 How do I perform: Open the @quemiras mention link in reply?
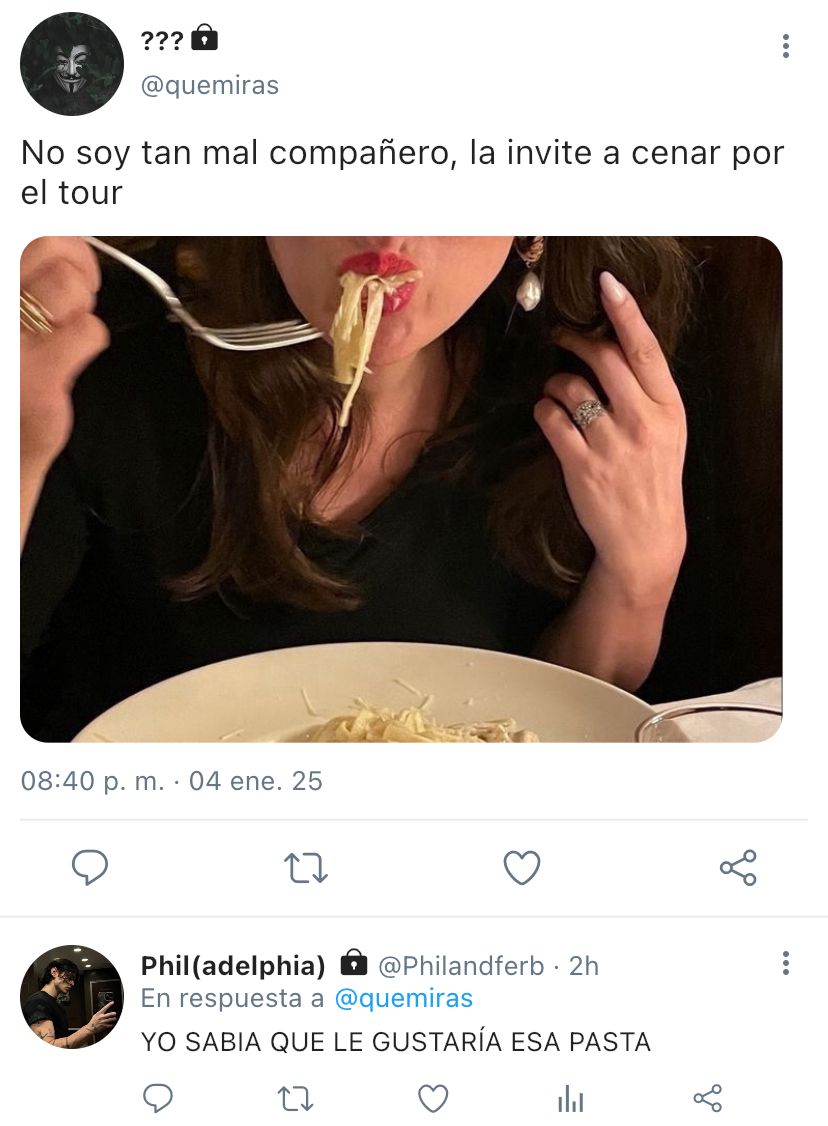(x=404, y=998)
